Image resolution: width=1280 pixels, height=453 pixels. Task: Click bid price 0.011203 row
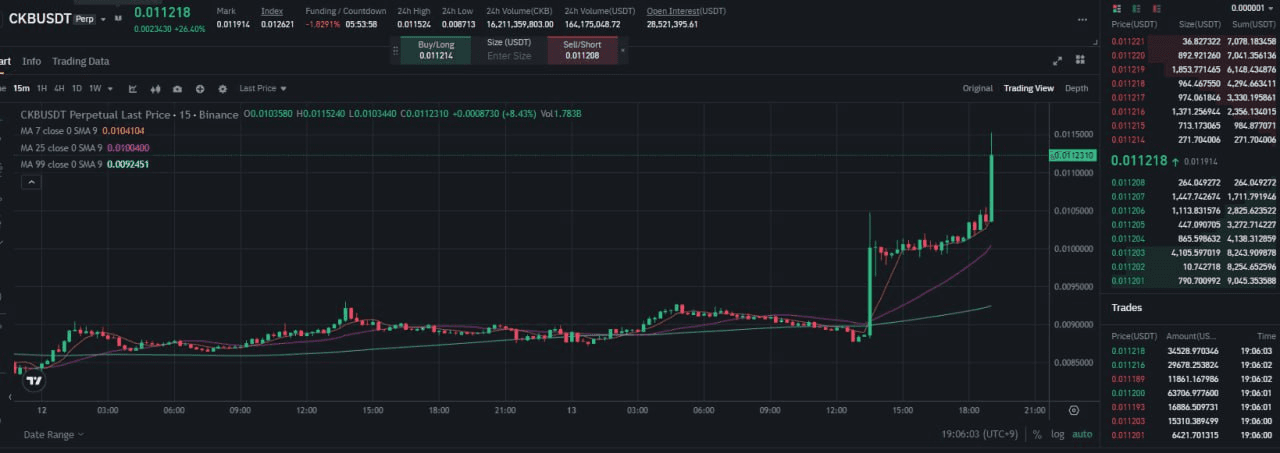(1194, 254)
